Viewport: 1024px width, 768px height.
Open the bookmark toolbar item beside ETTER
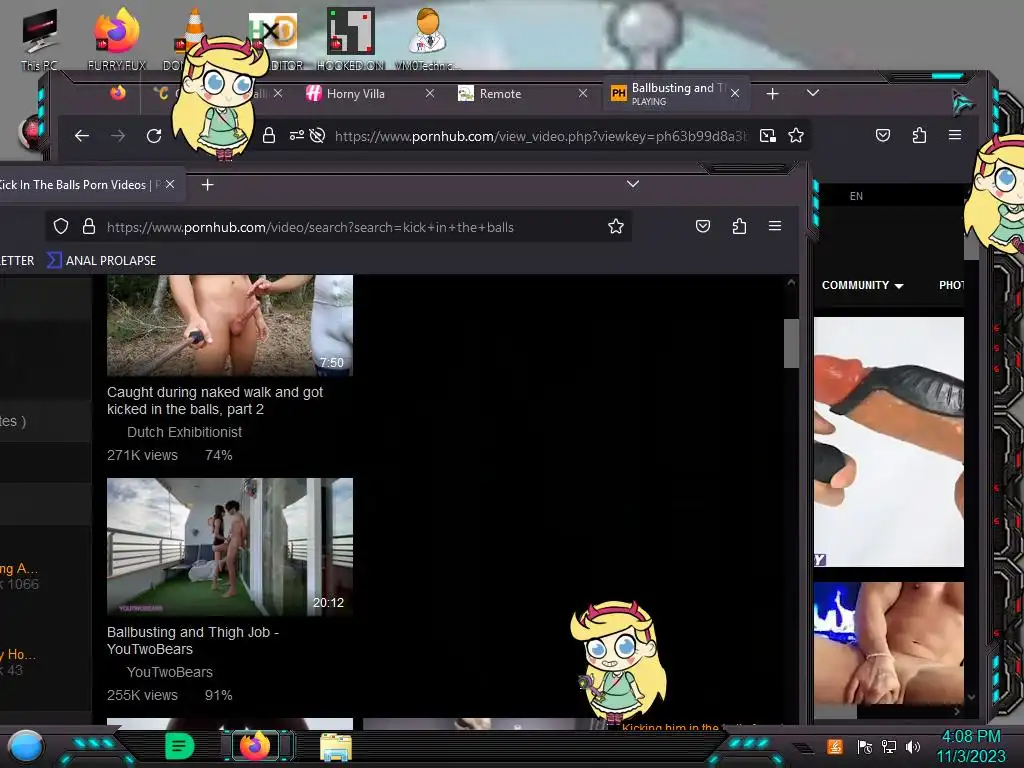point(103,261)
